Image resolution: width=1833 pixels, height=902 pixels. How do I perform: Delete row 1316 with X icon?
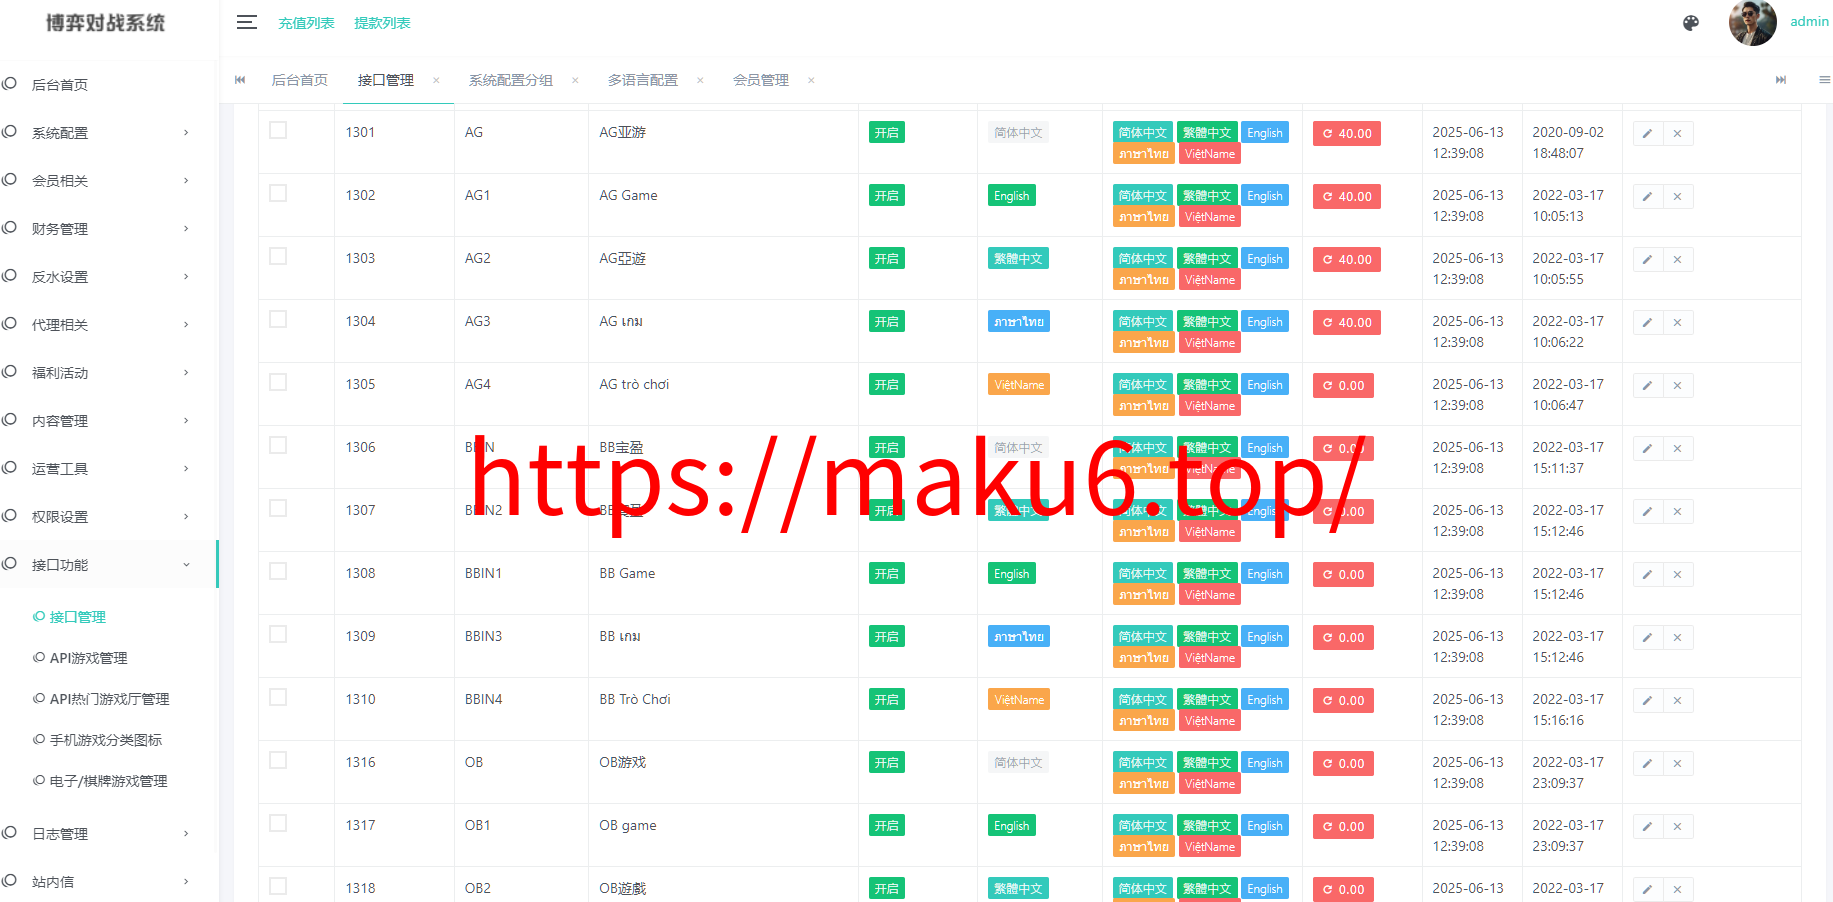[1677, 763]
